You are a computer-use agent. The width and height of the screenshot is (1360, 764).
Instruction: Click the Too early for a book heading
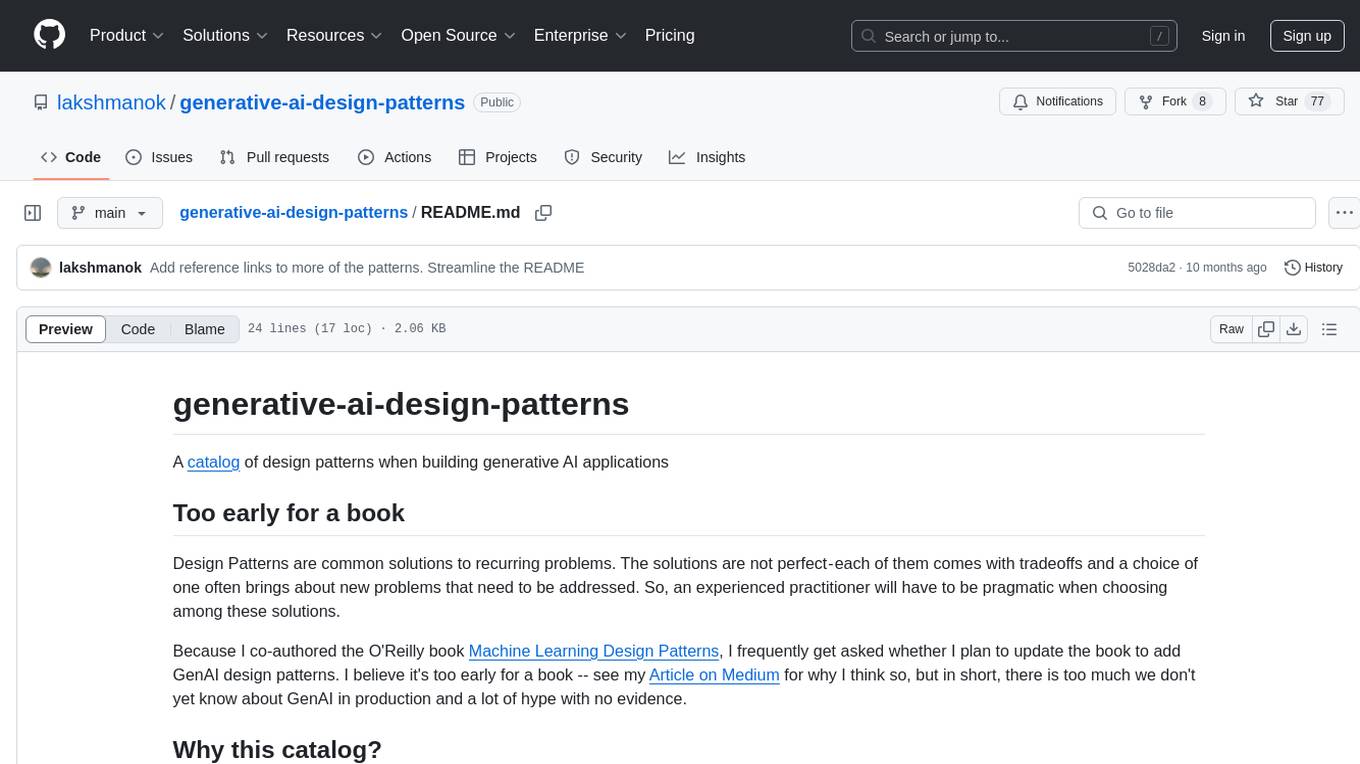[x=289, y=513]
